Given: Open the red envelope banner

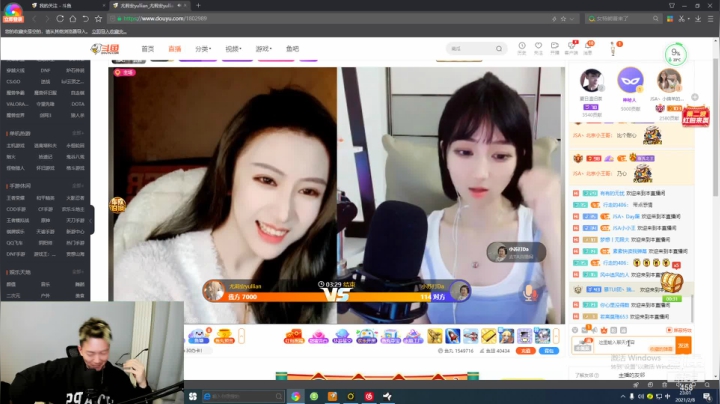Looking at the screenshot, I should (696, 116).
